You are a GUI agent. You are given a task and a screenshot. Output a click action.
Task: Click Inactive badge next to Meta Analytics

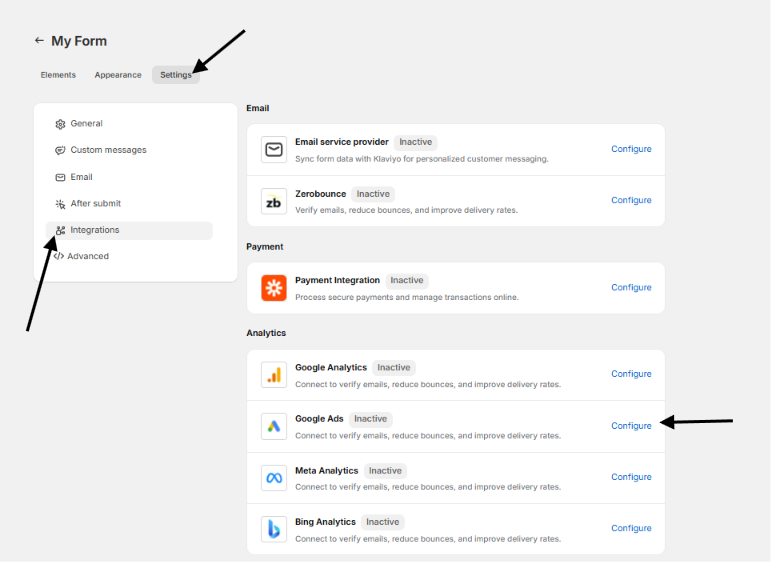385,471
